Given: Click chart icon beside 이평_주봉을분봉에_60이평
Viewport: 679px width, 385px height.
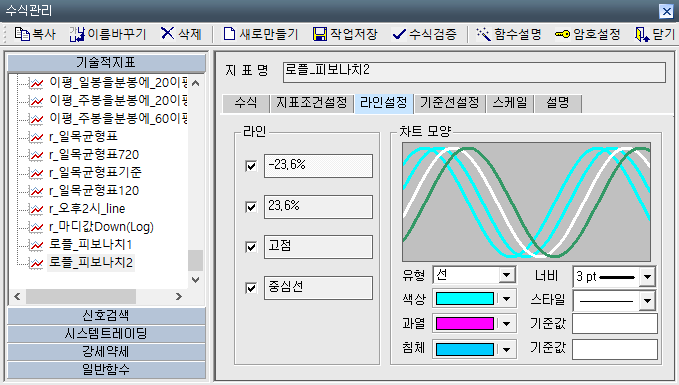Looking at the screenshot, I should point(37,119).
